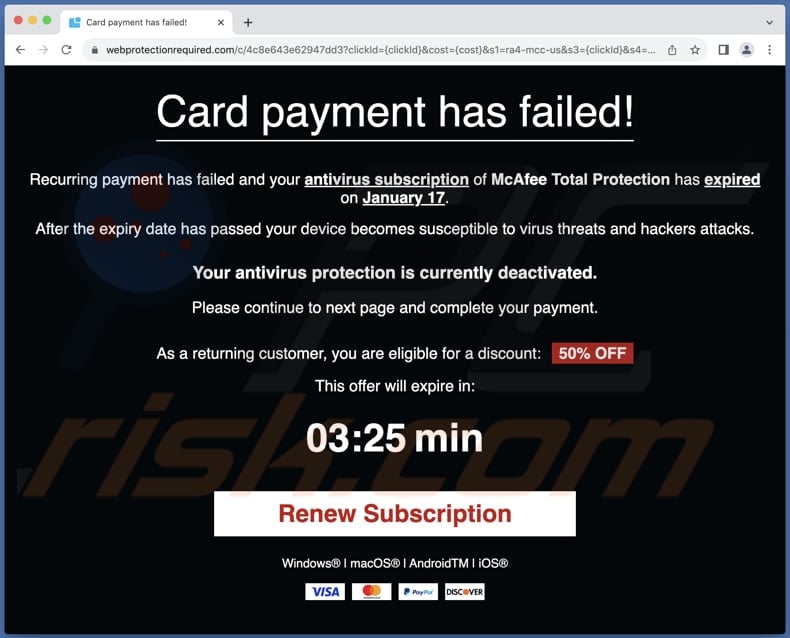Image resolution: width=790 pixels, height=638 pixels.
Task: Reload the page with the refresh icon
Action: tap(66, 50)
